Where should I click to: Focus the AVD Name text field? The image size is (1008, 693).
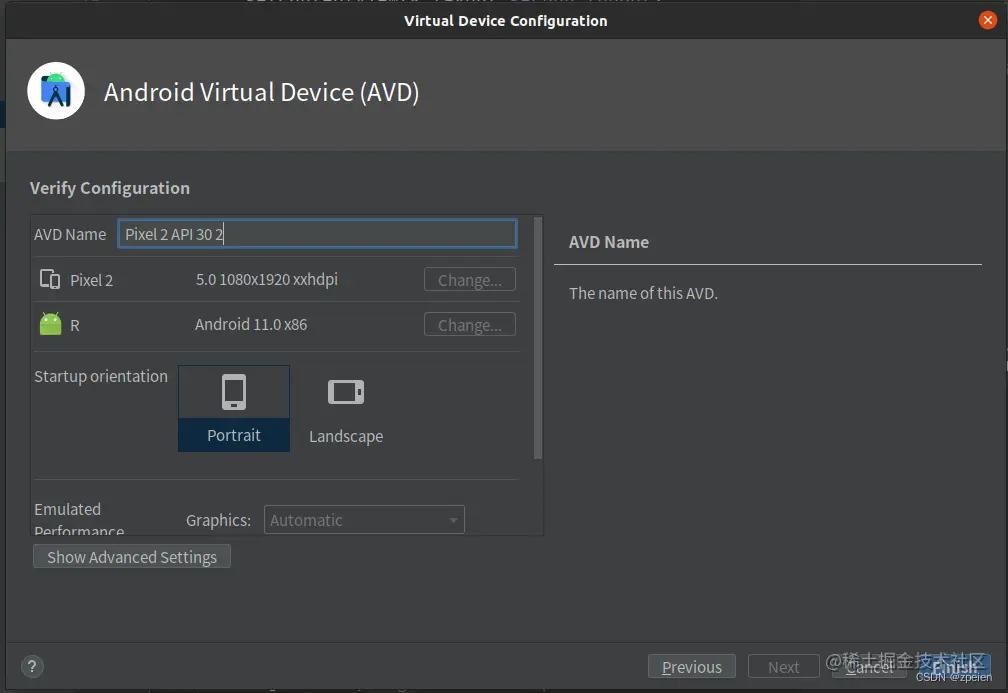pyautogui.click(x=318, y=234)
